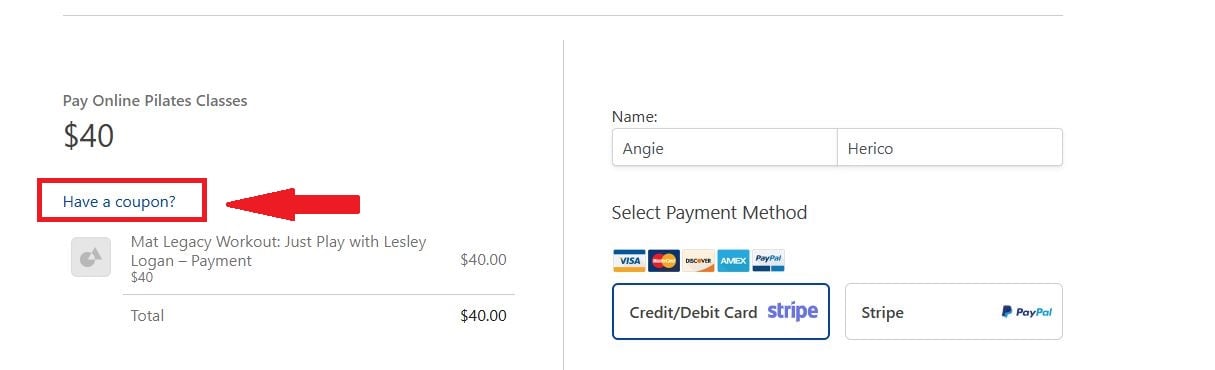Click the AMEX card icon
1215x370 pixels.
[733, 261]
